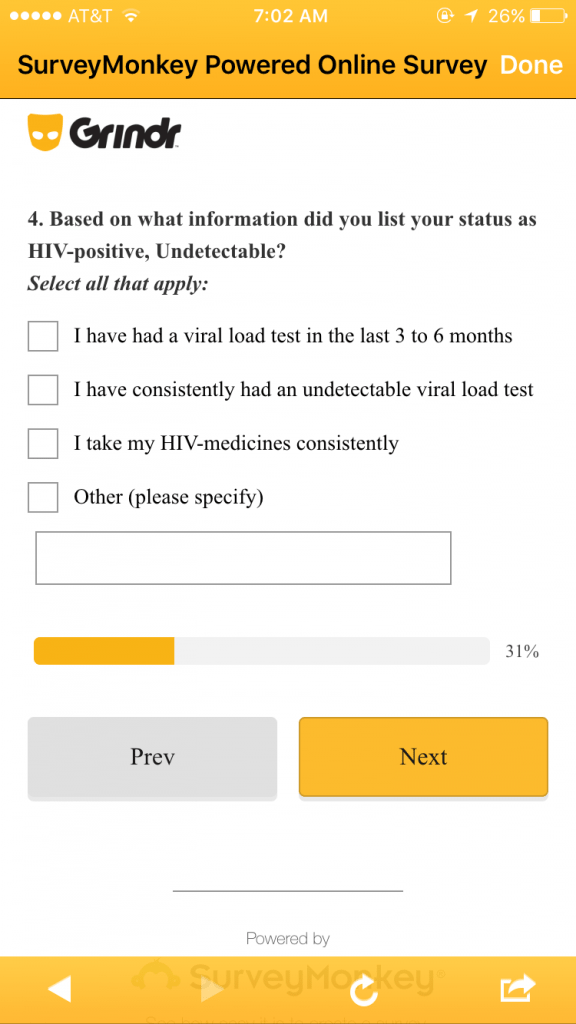Image resolution: width=576 pixels, height=1024 pixels.
Task: Tap the battery icon in status bar
Action: (547, 16)
